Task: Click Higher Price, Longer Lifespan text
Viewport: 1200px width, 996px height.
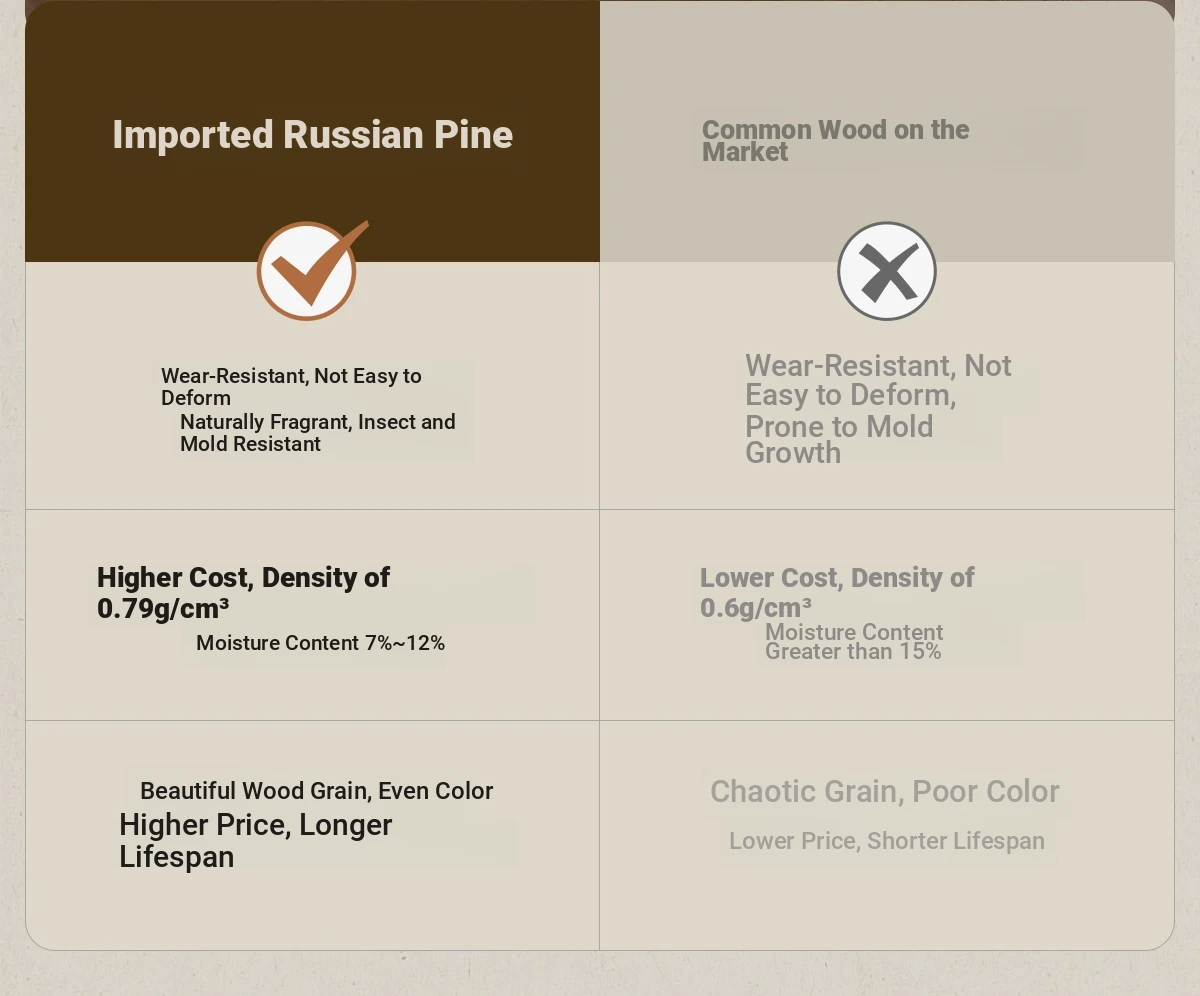Action: click(x=256, y=840)
